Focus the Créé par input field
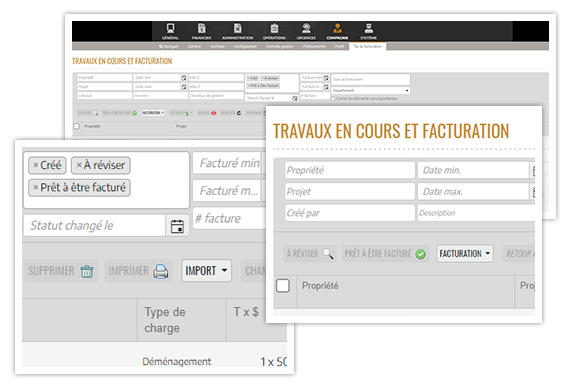Screen dimensions: 570x390 [x=350, y=213]
